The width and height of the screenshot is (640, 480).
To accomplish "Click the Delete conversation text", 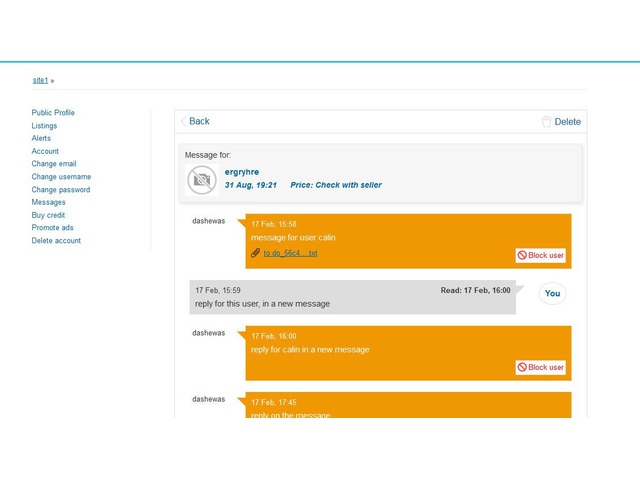I will 567,122.
